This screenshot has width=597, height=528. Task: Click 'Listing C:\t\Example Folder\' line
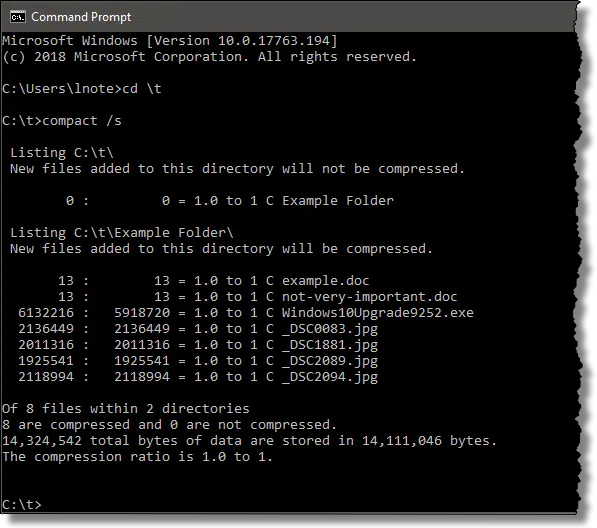122,233
